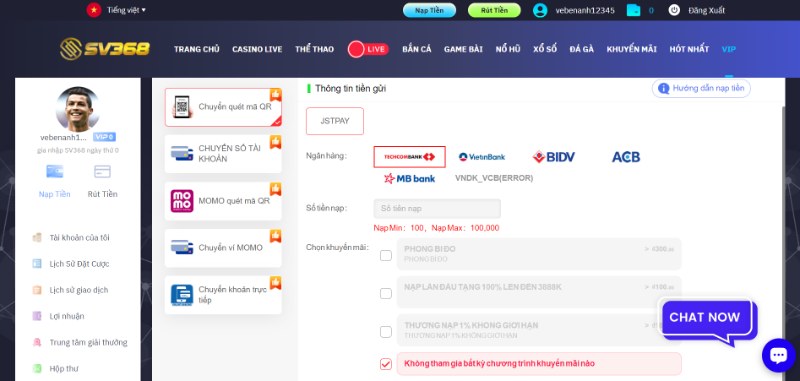Open the round chat widget icon

pyautogui.click(x=779, y=355)
